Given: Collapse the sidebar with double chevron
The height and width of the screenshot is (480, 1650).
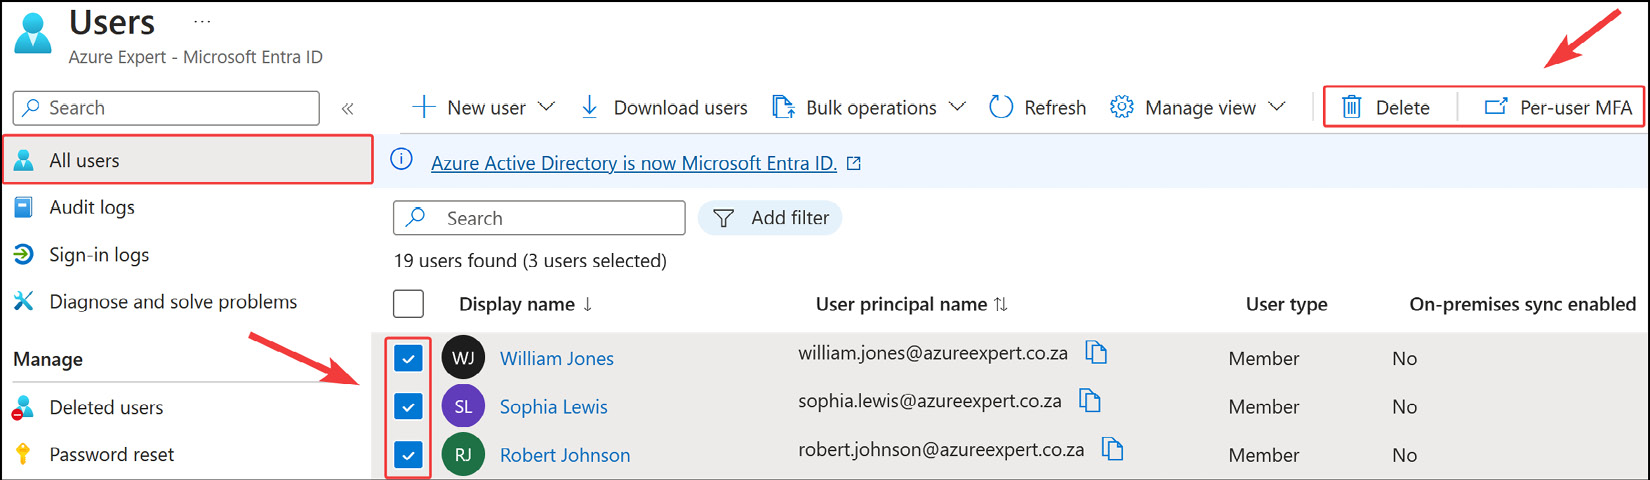Looking at the screenshot, I should pyautogui.click(x=348, y=108).
